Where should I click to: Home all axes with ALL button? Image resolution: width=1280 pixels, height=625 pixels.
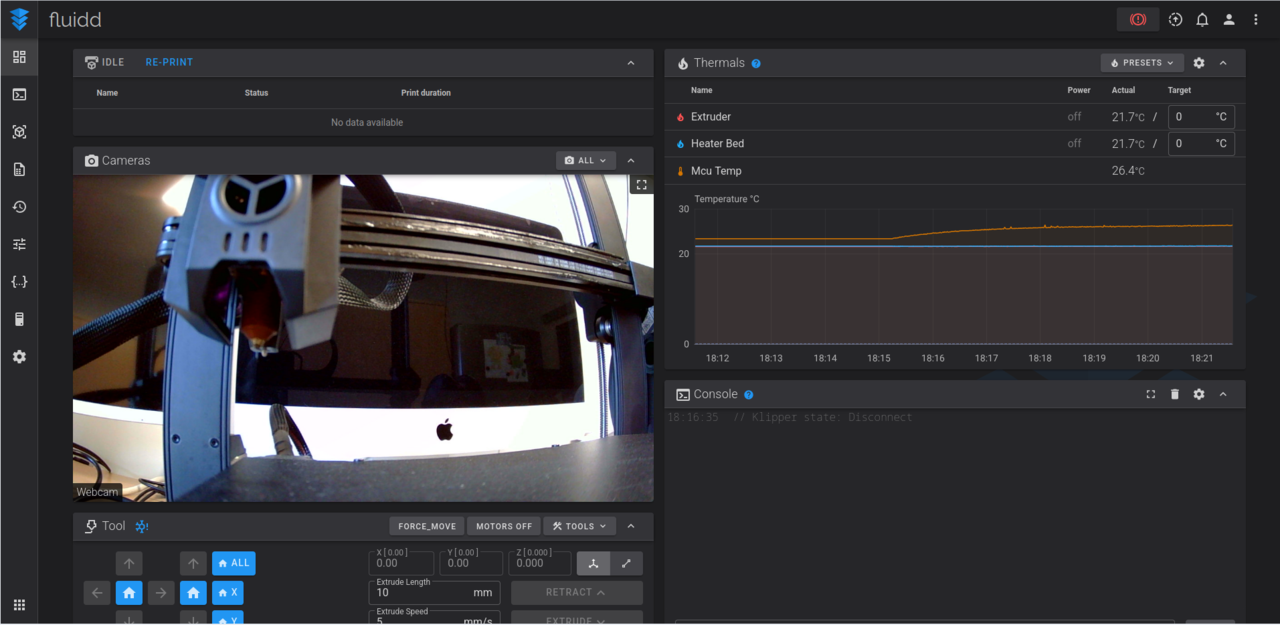click(x=233, y=563)
